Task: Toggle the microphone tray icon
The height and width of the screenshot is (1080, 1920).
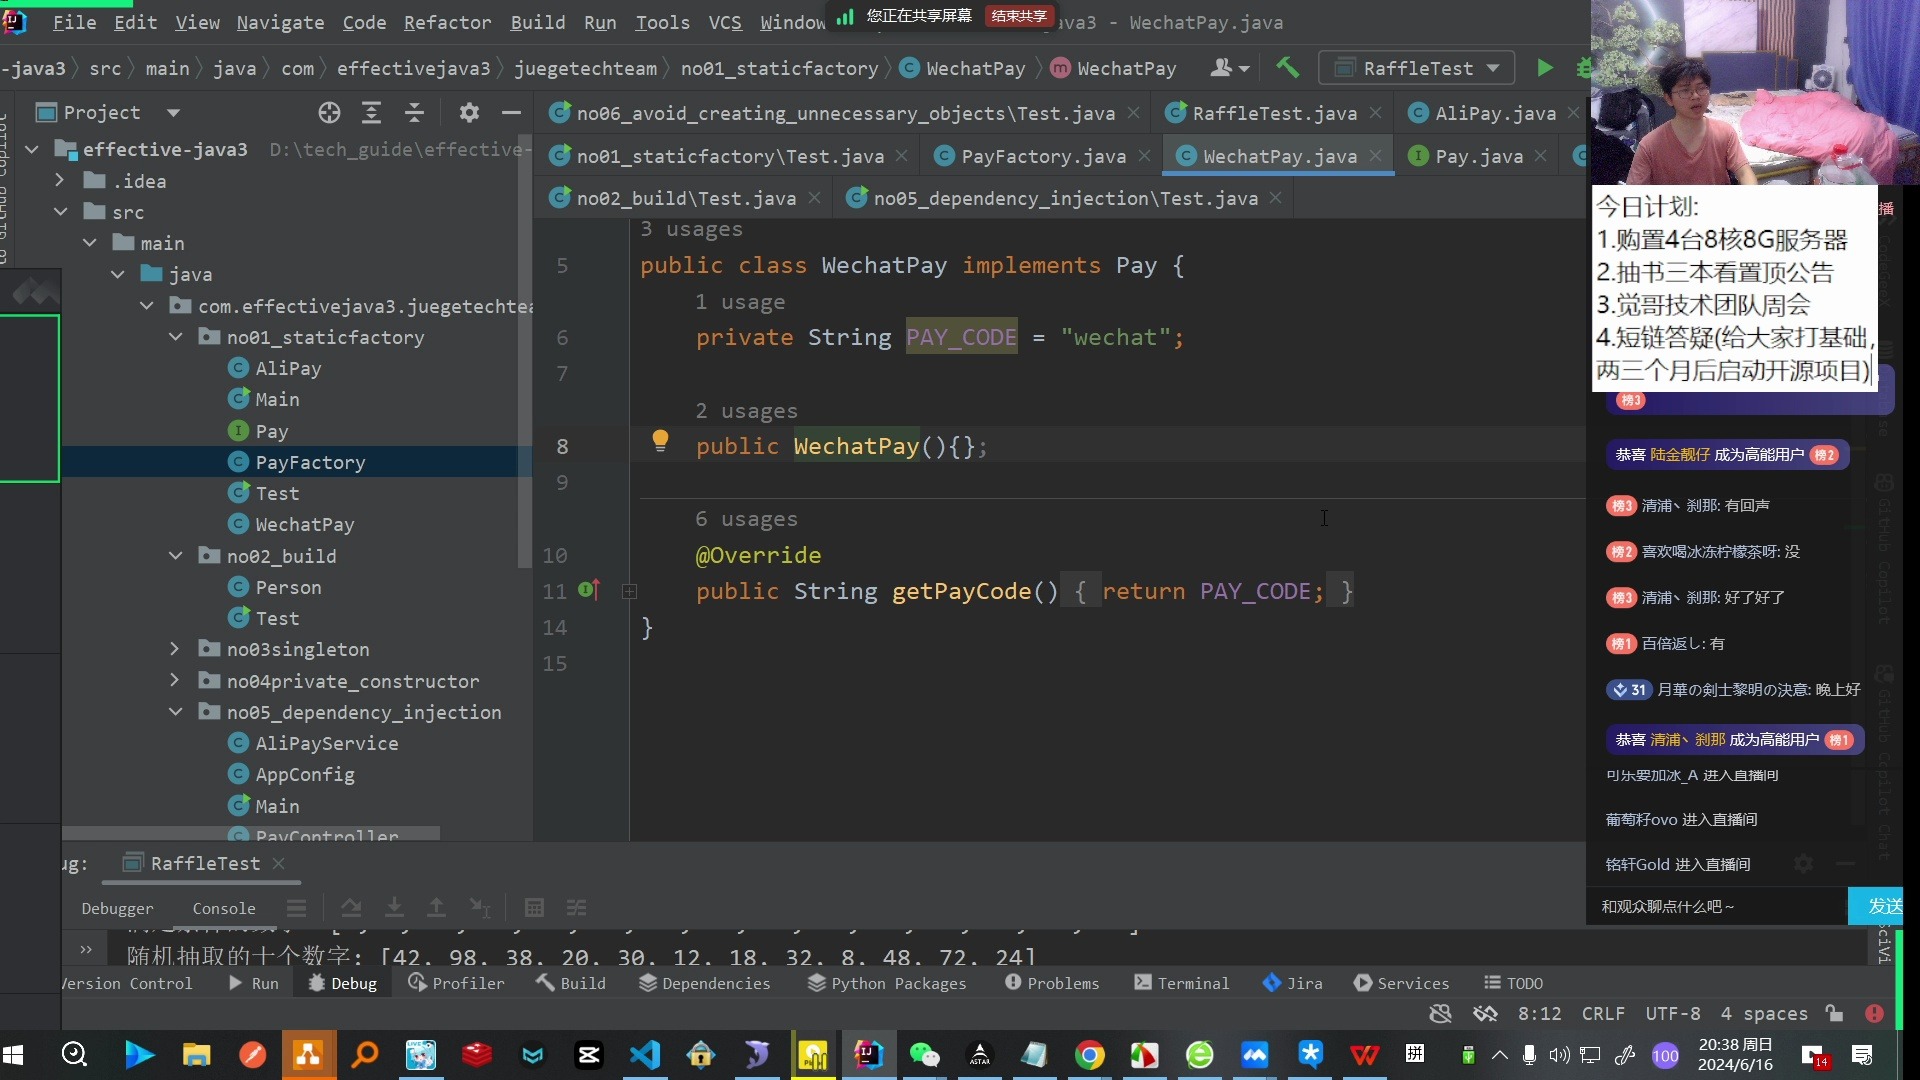Action: 1529,1055
